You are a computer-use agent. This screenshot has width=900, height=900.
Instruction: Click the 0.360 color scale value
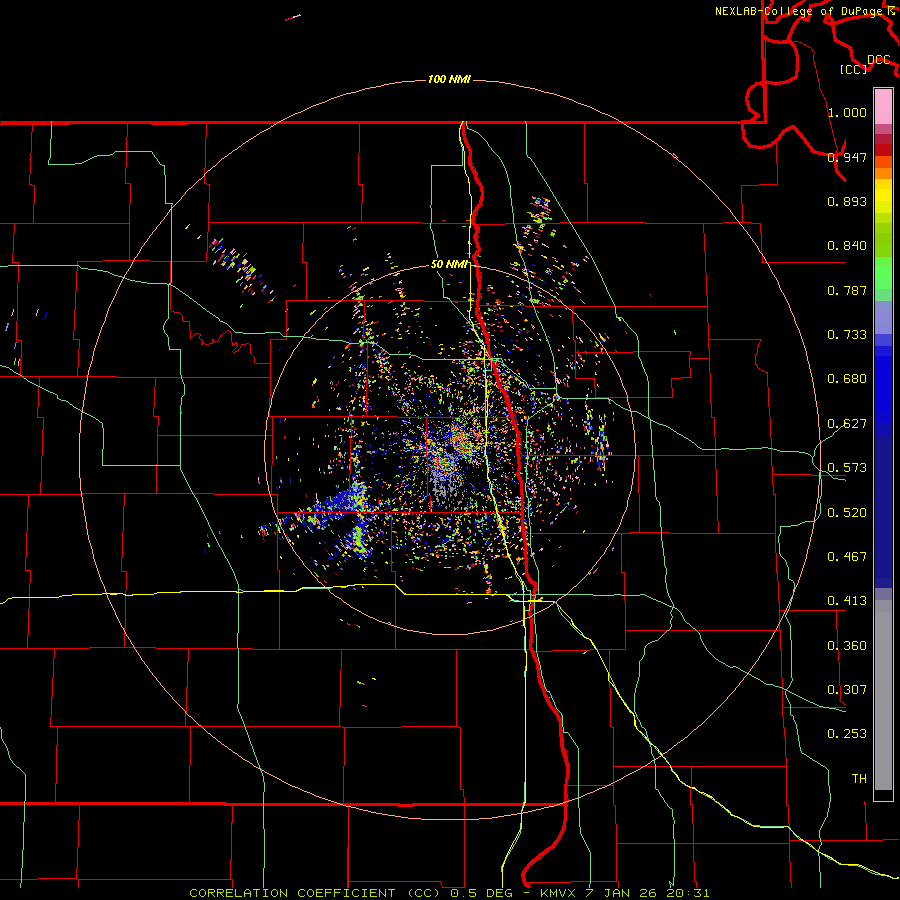[847, 646]
